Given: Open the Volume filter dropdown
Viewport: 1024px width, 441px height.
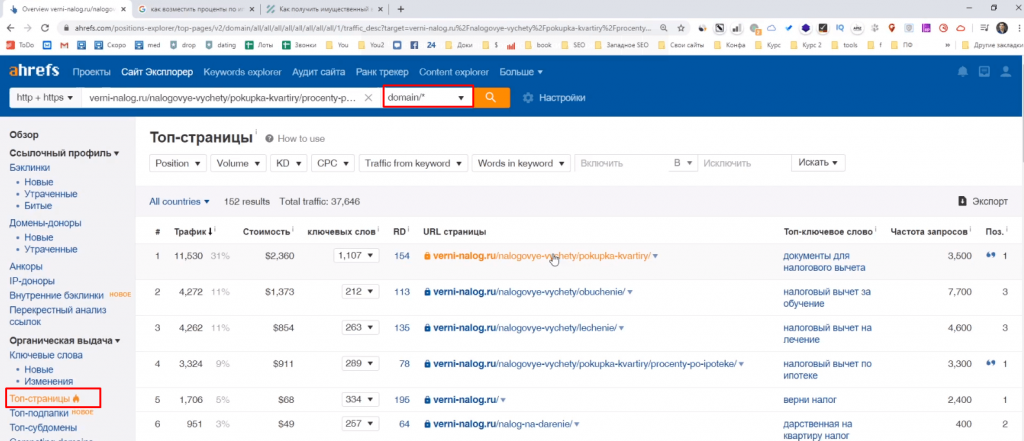Looking at the screenshot, I should coord(238,163).
